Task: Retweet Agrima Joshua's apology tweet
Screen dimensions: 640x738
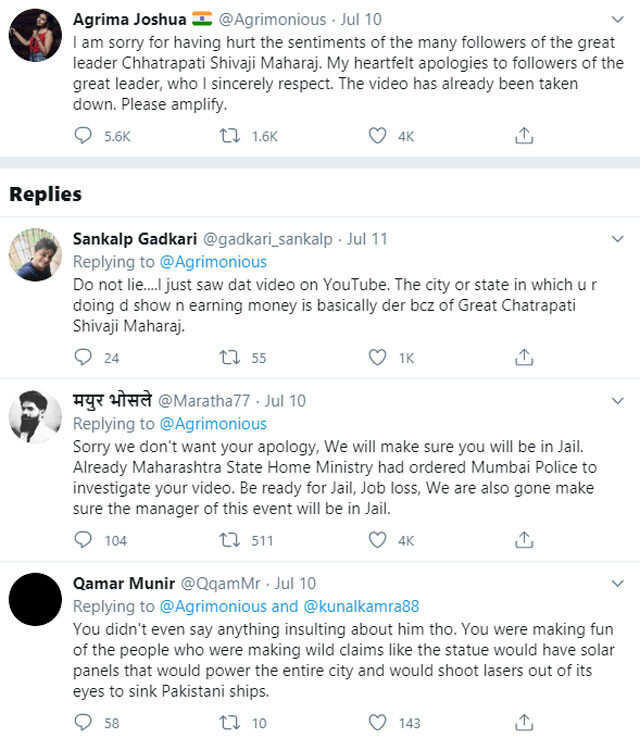Action: tap(229, 136)
